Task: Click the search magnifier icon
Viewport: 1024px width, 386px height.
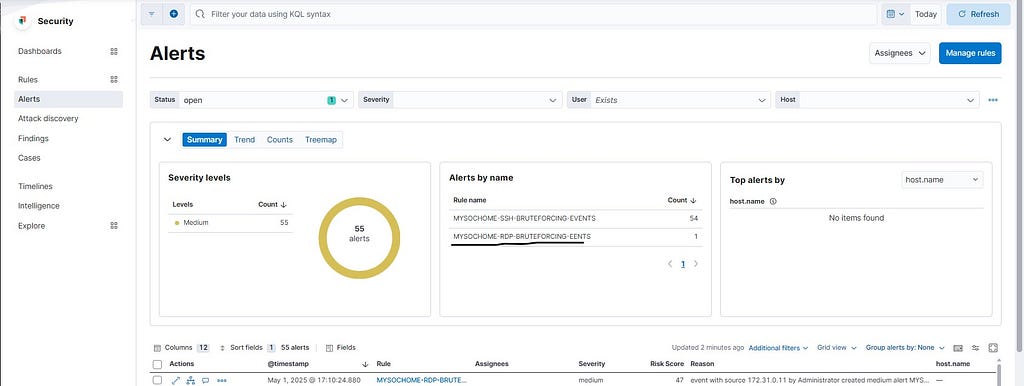Action: pyautogui.click(x=200, y=14)
